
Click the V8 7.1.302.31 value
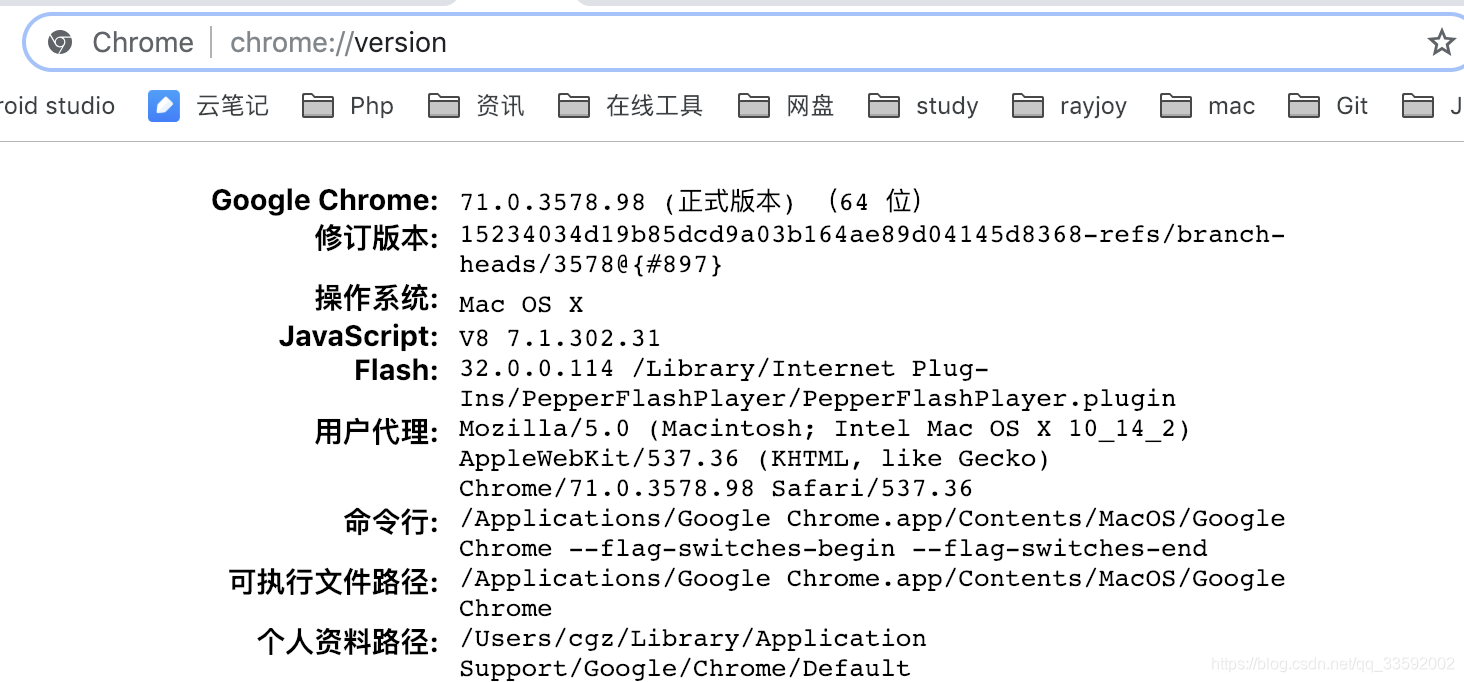tap(559, 339)
